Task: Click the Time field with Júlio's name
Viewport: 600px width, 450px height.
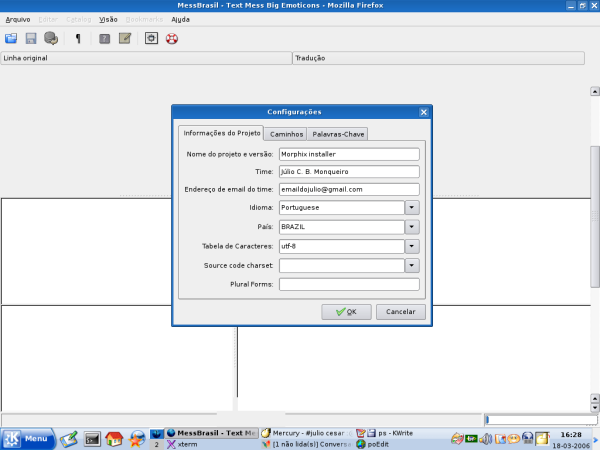Action: click(349, 172)
